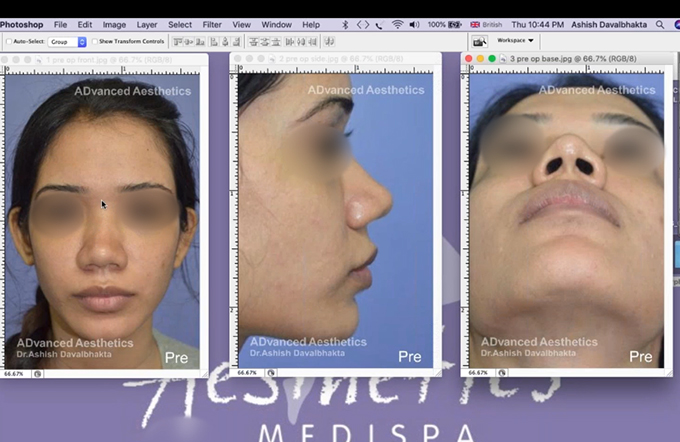Activate the 2 pre op side.jpg window title
Viewport: 680px width, 442px height.
coord(341,59)
